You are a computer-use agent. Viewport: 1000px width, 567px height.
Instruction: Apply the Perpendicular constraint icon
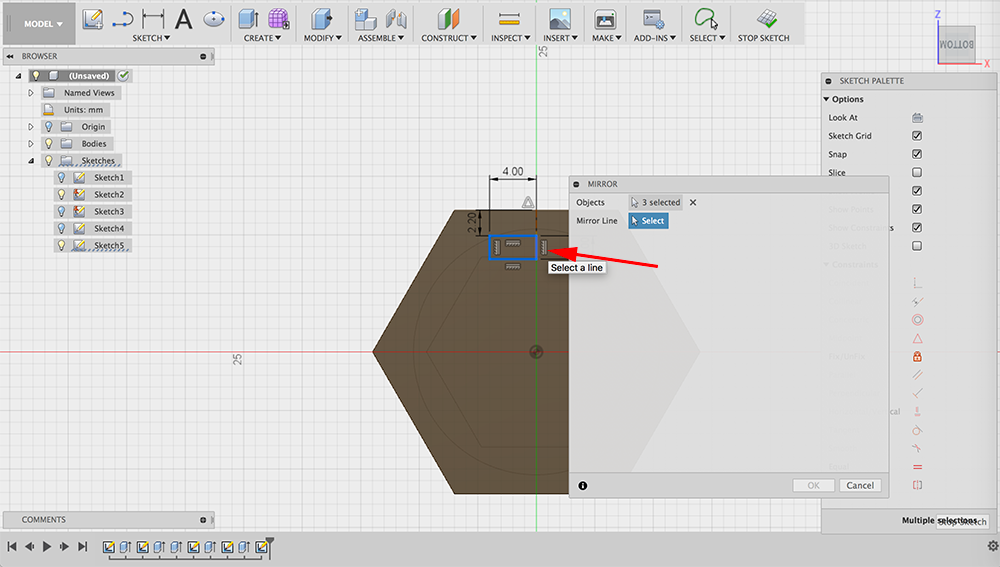[x=917, y=393]
